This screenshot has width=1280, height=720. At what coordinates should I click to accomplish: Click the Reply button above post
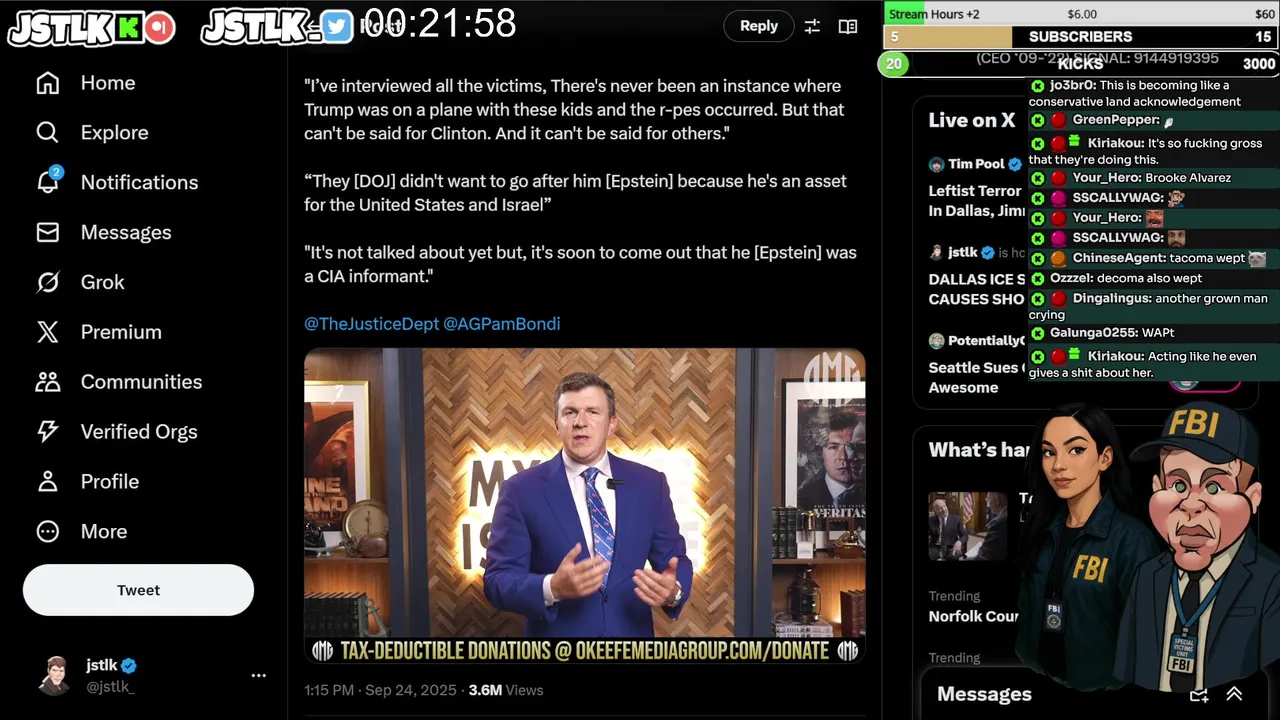[x=759, y=26]
